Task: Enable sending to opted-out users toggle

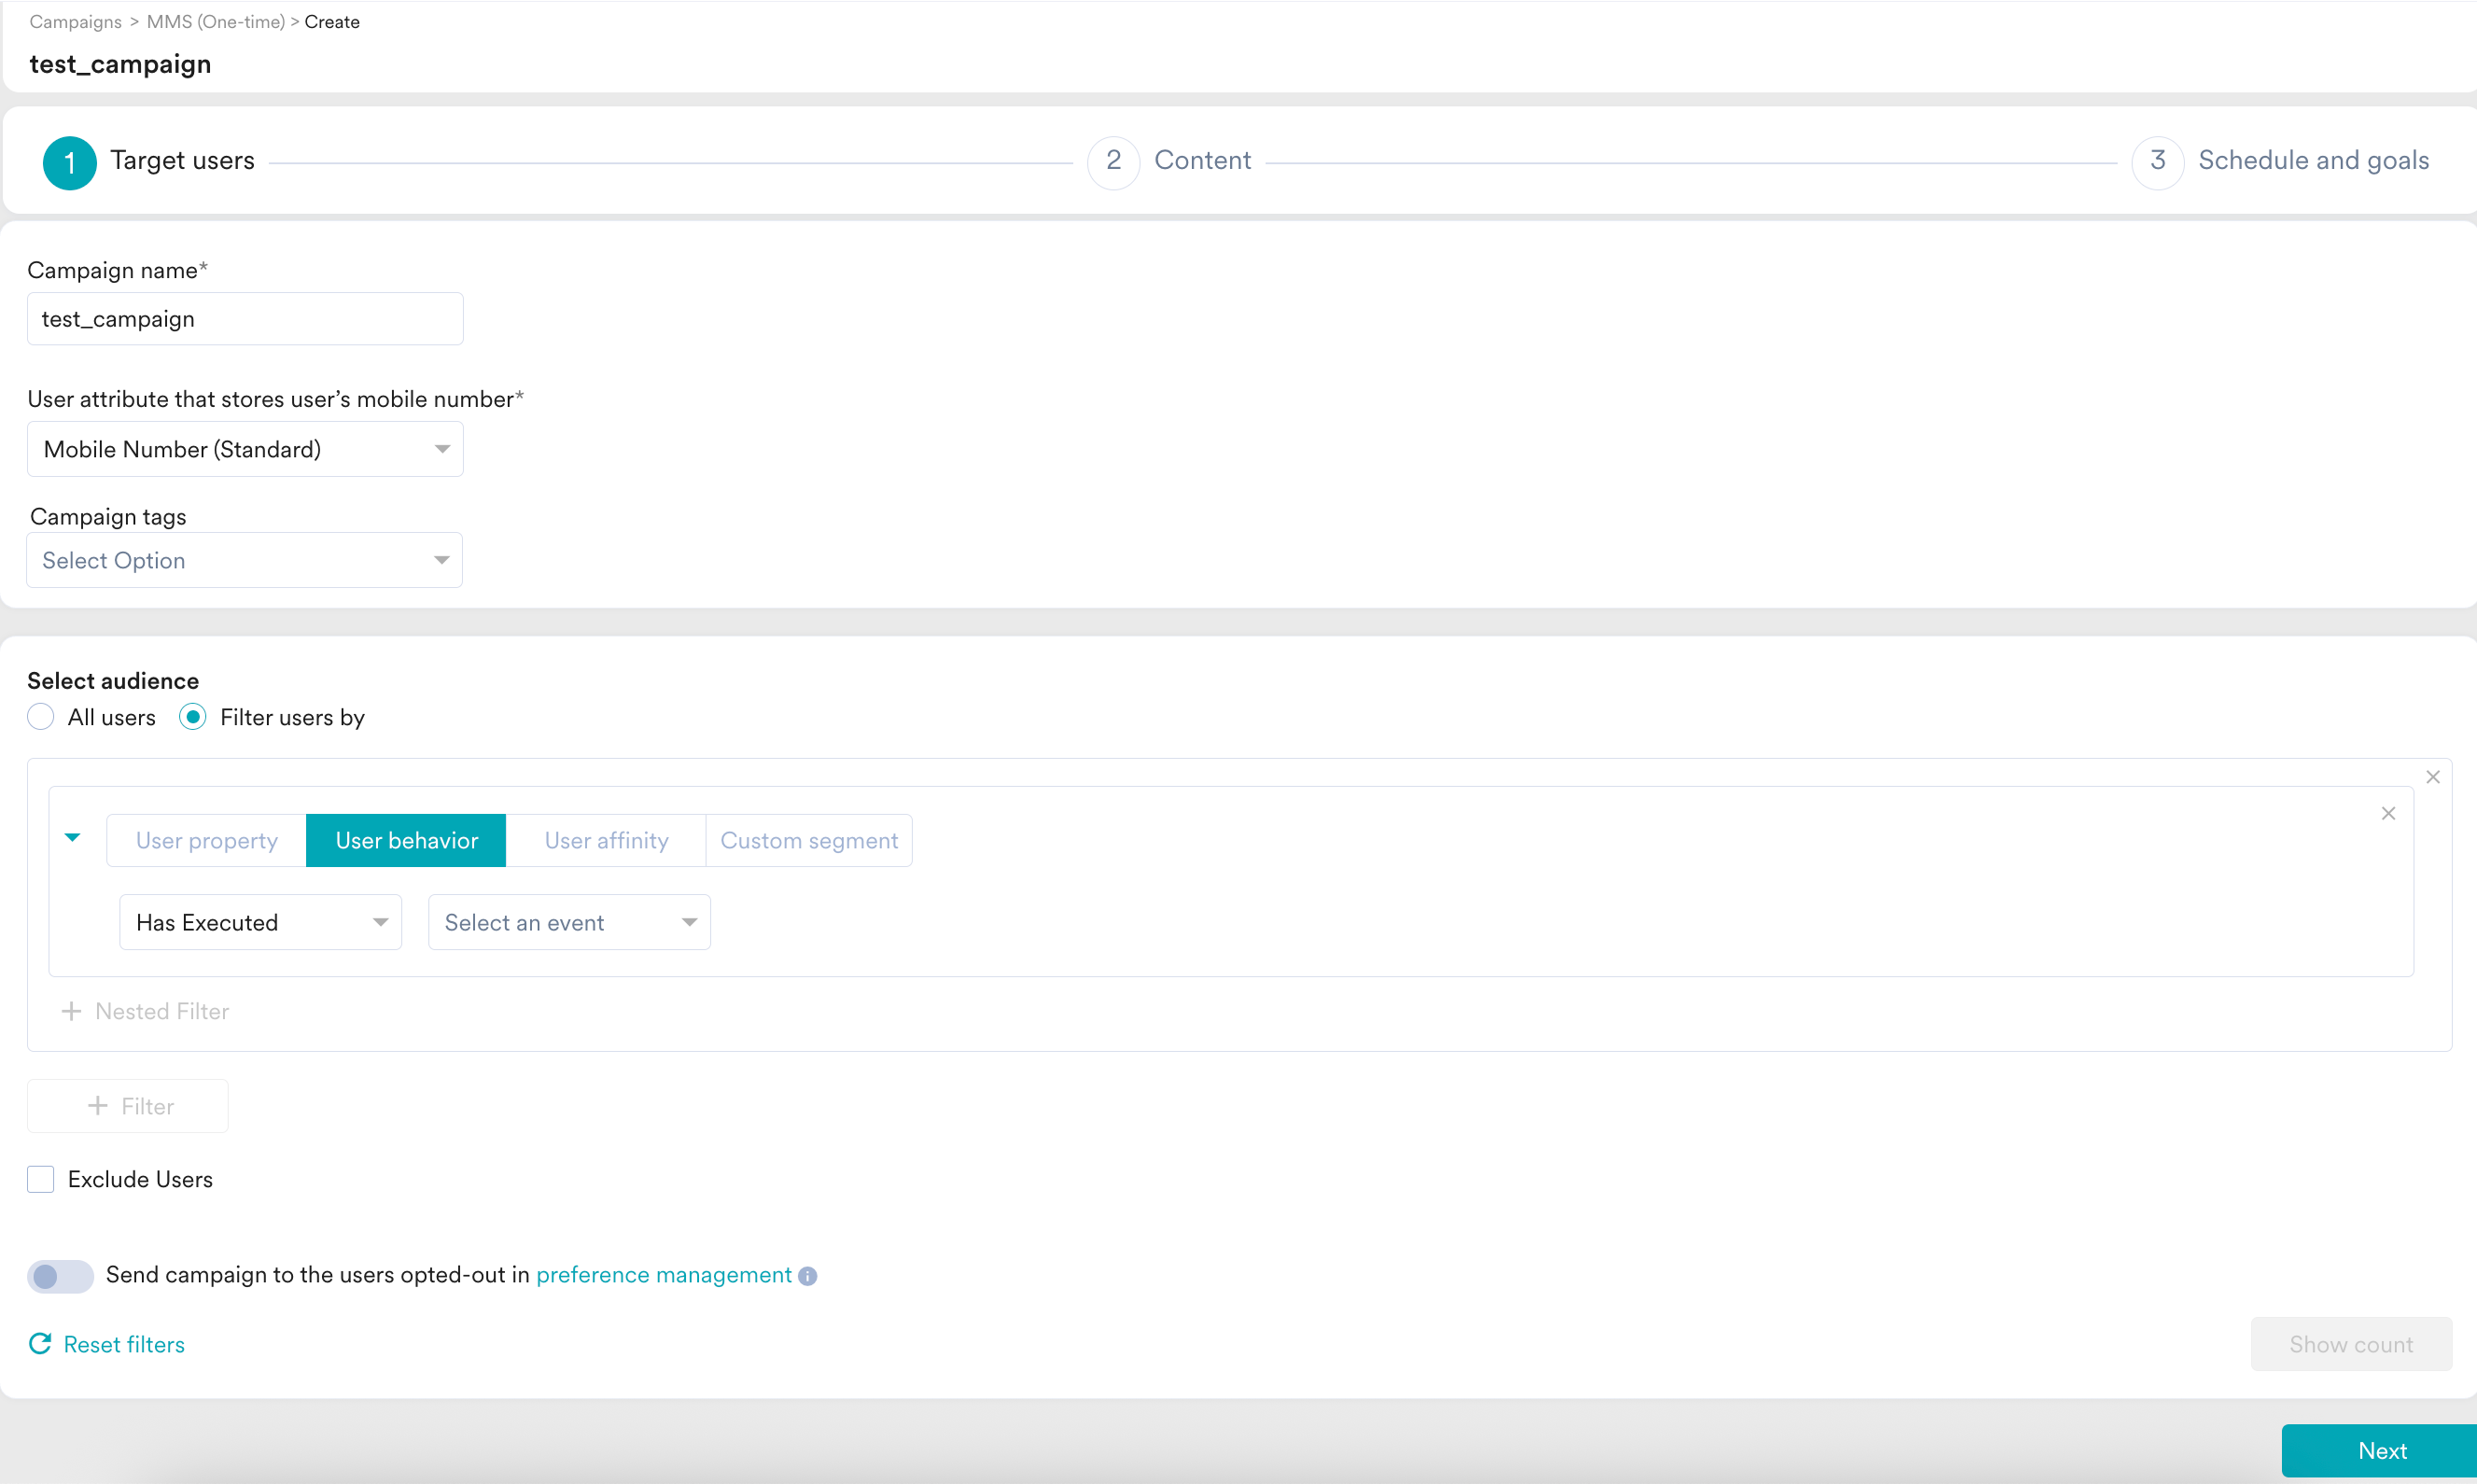Action: pyautogui.click(x=60, y=1276)
